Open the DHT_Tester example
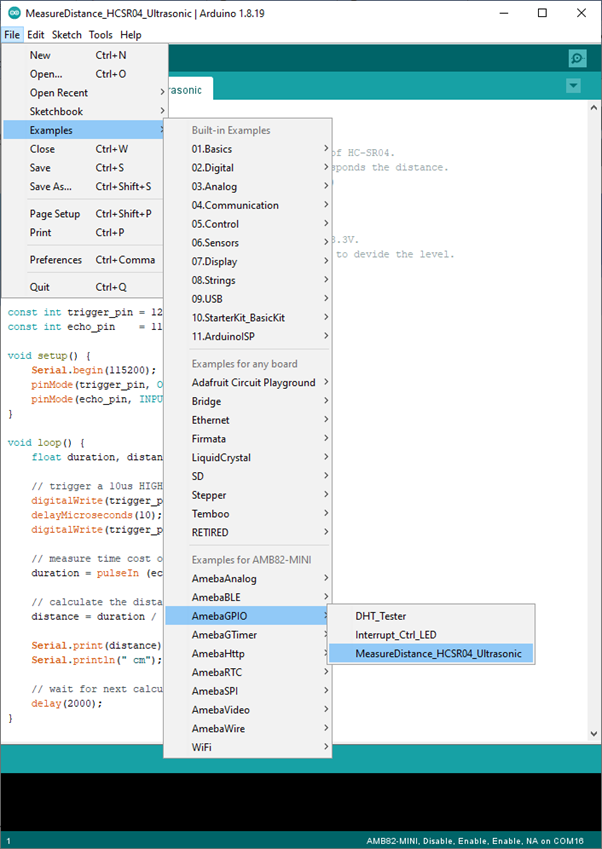This screenshot has width=602, height=849. pos(380,616)
